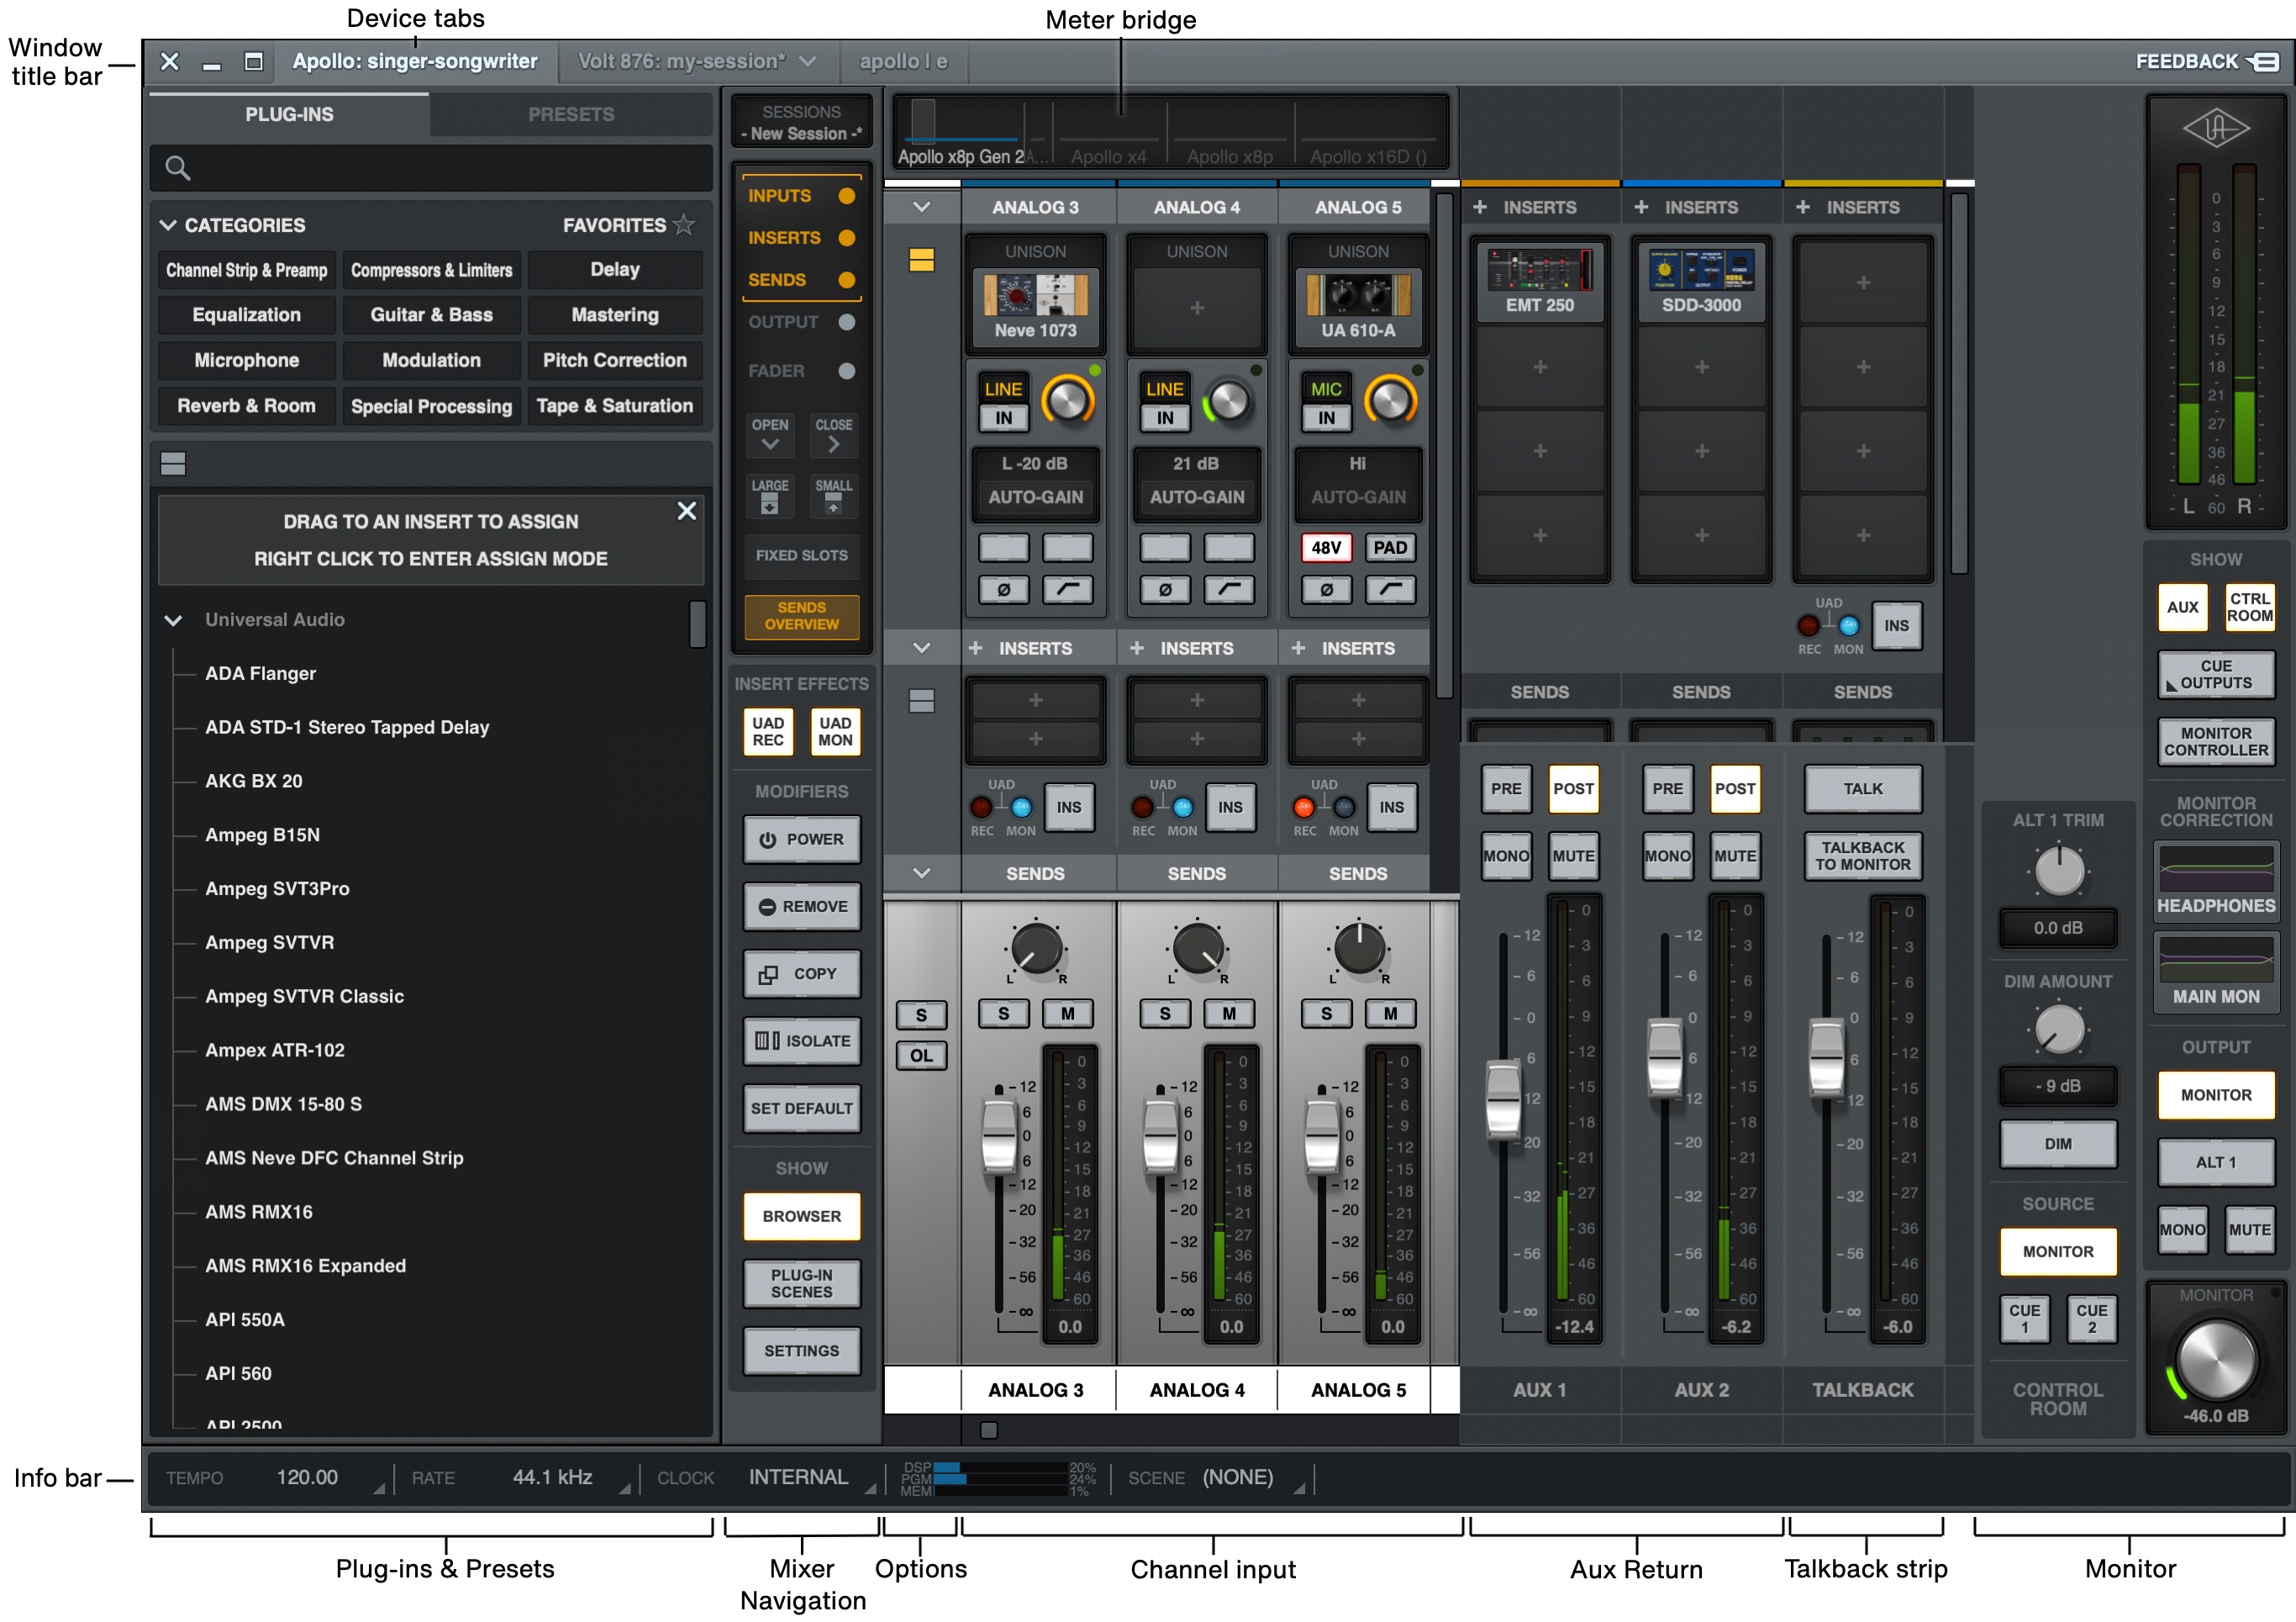
Task: Filter by Compressors & Limiters category
Action: coord(431,270)
